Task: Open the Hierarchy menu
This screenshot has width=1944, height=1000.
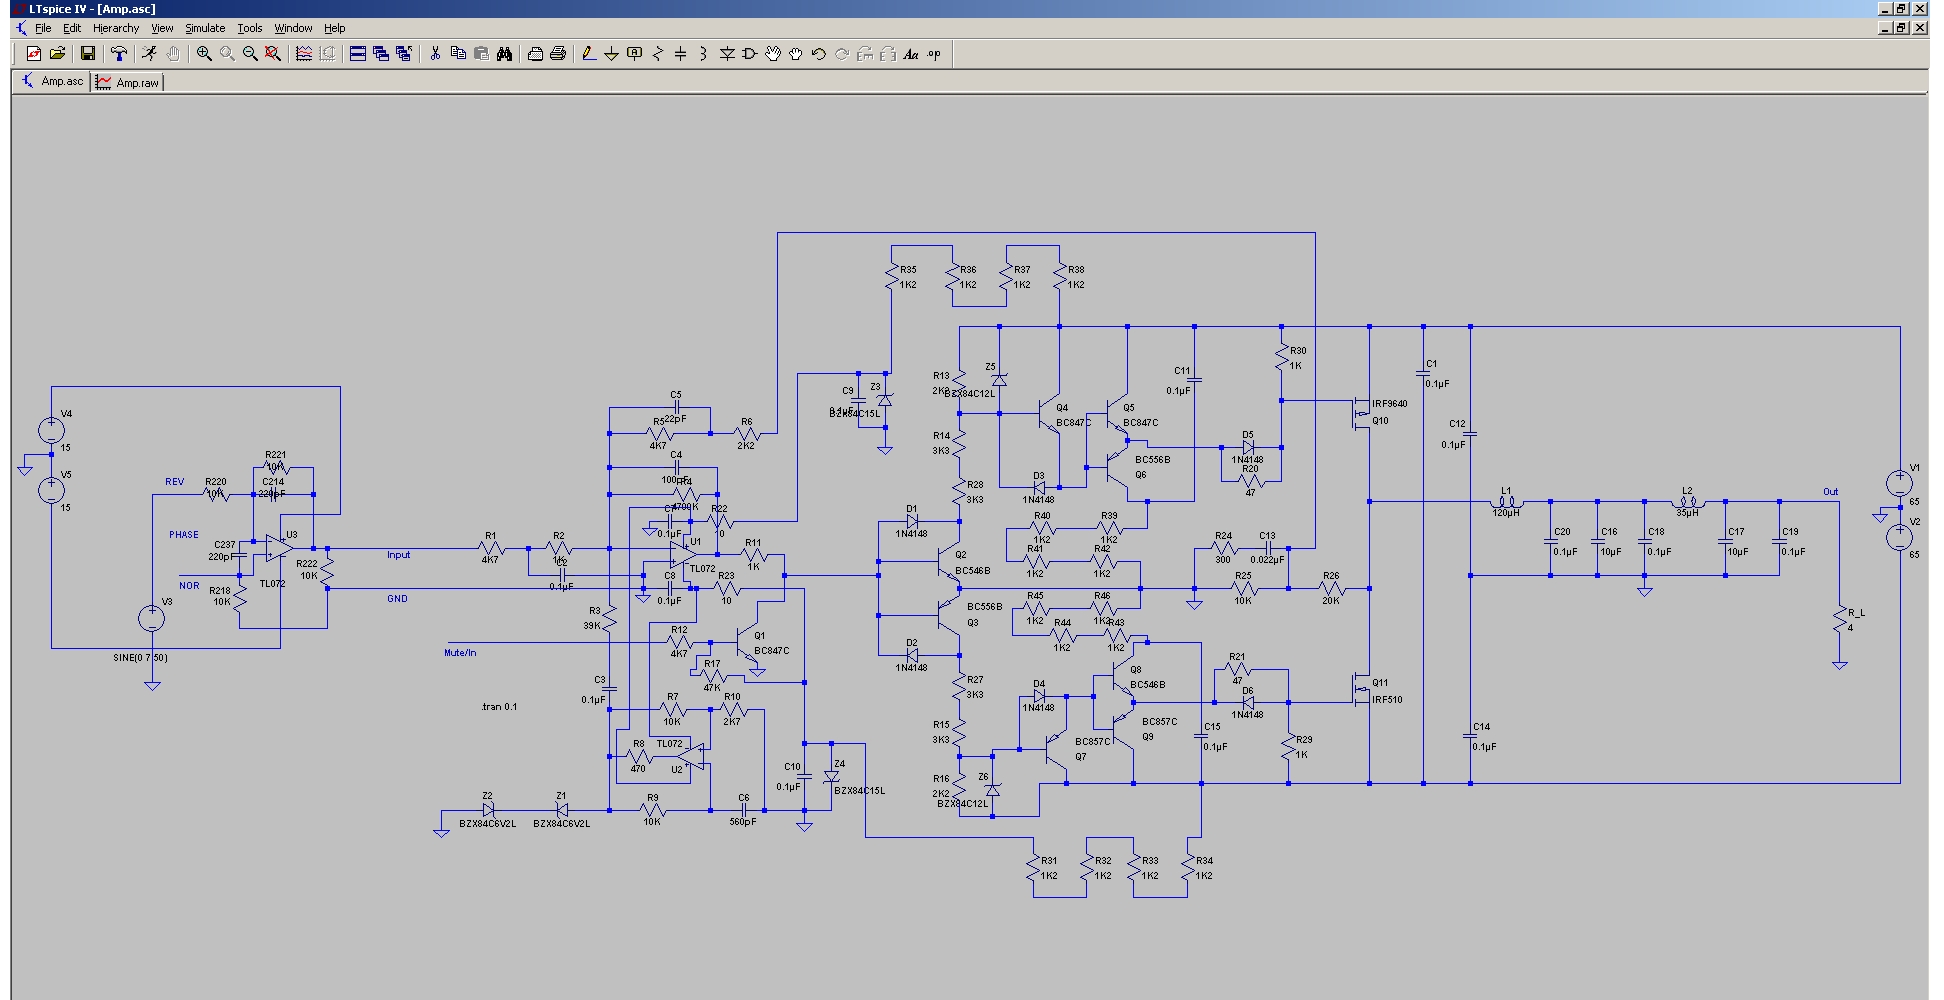Action: 116,28
